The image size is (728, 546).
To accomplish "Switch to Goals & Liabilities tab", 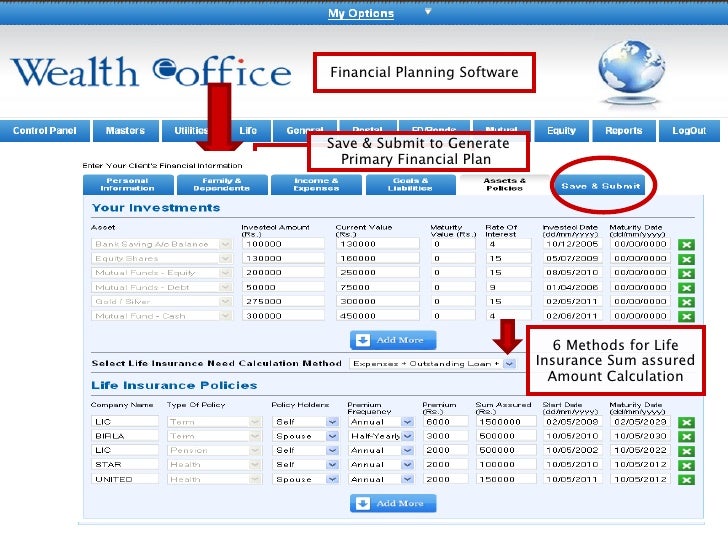I will [410, 185].
